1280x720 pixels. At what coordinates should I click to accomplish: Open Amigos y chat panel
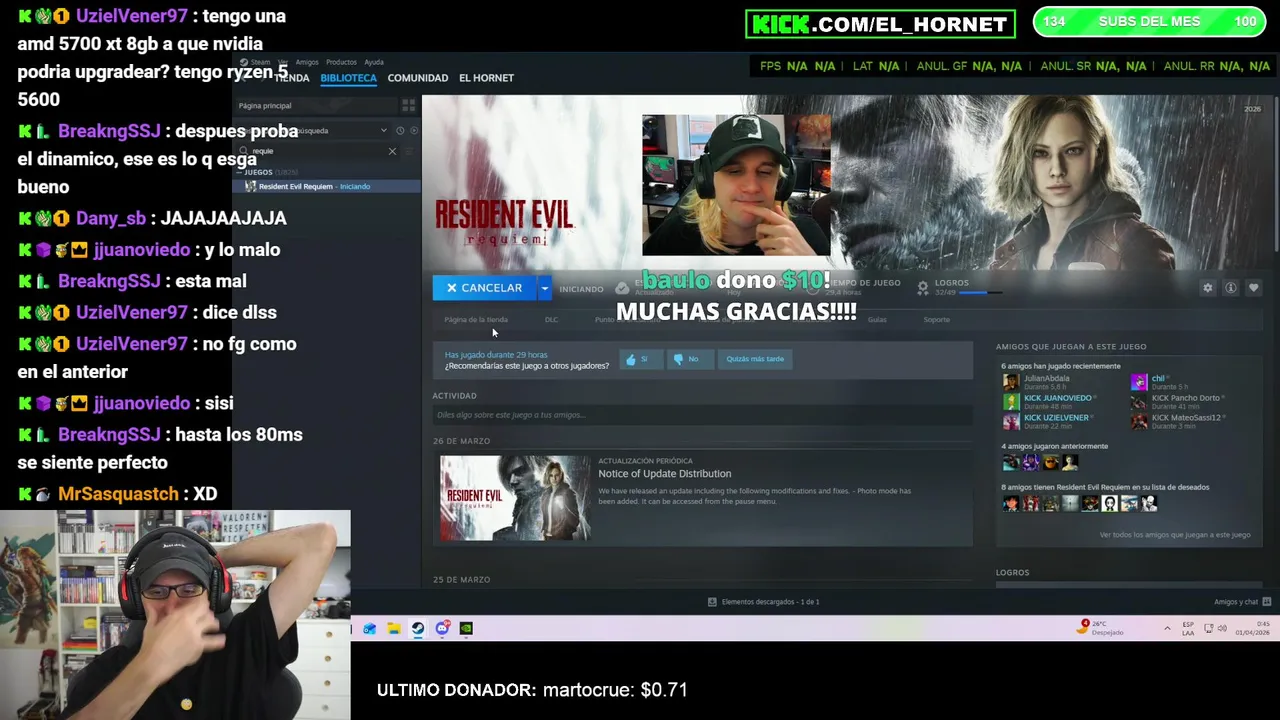(1241, 602)
